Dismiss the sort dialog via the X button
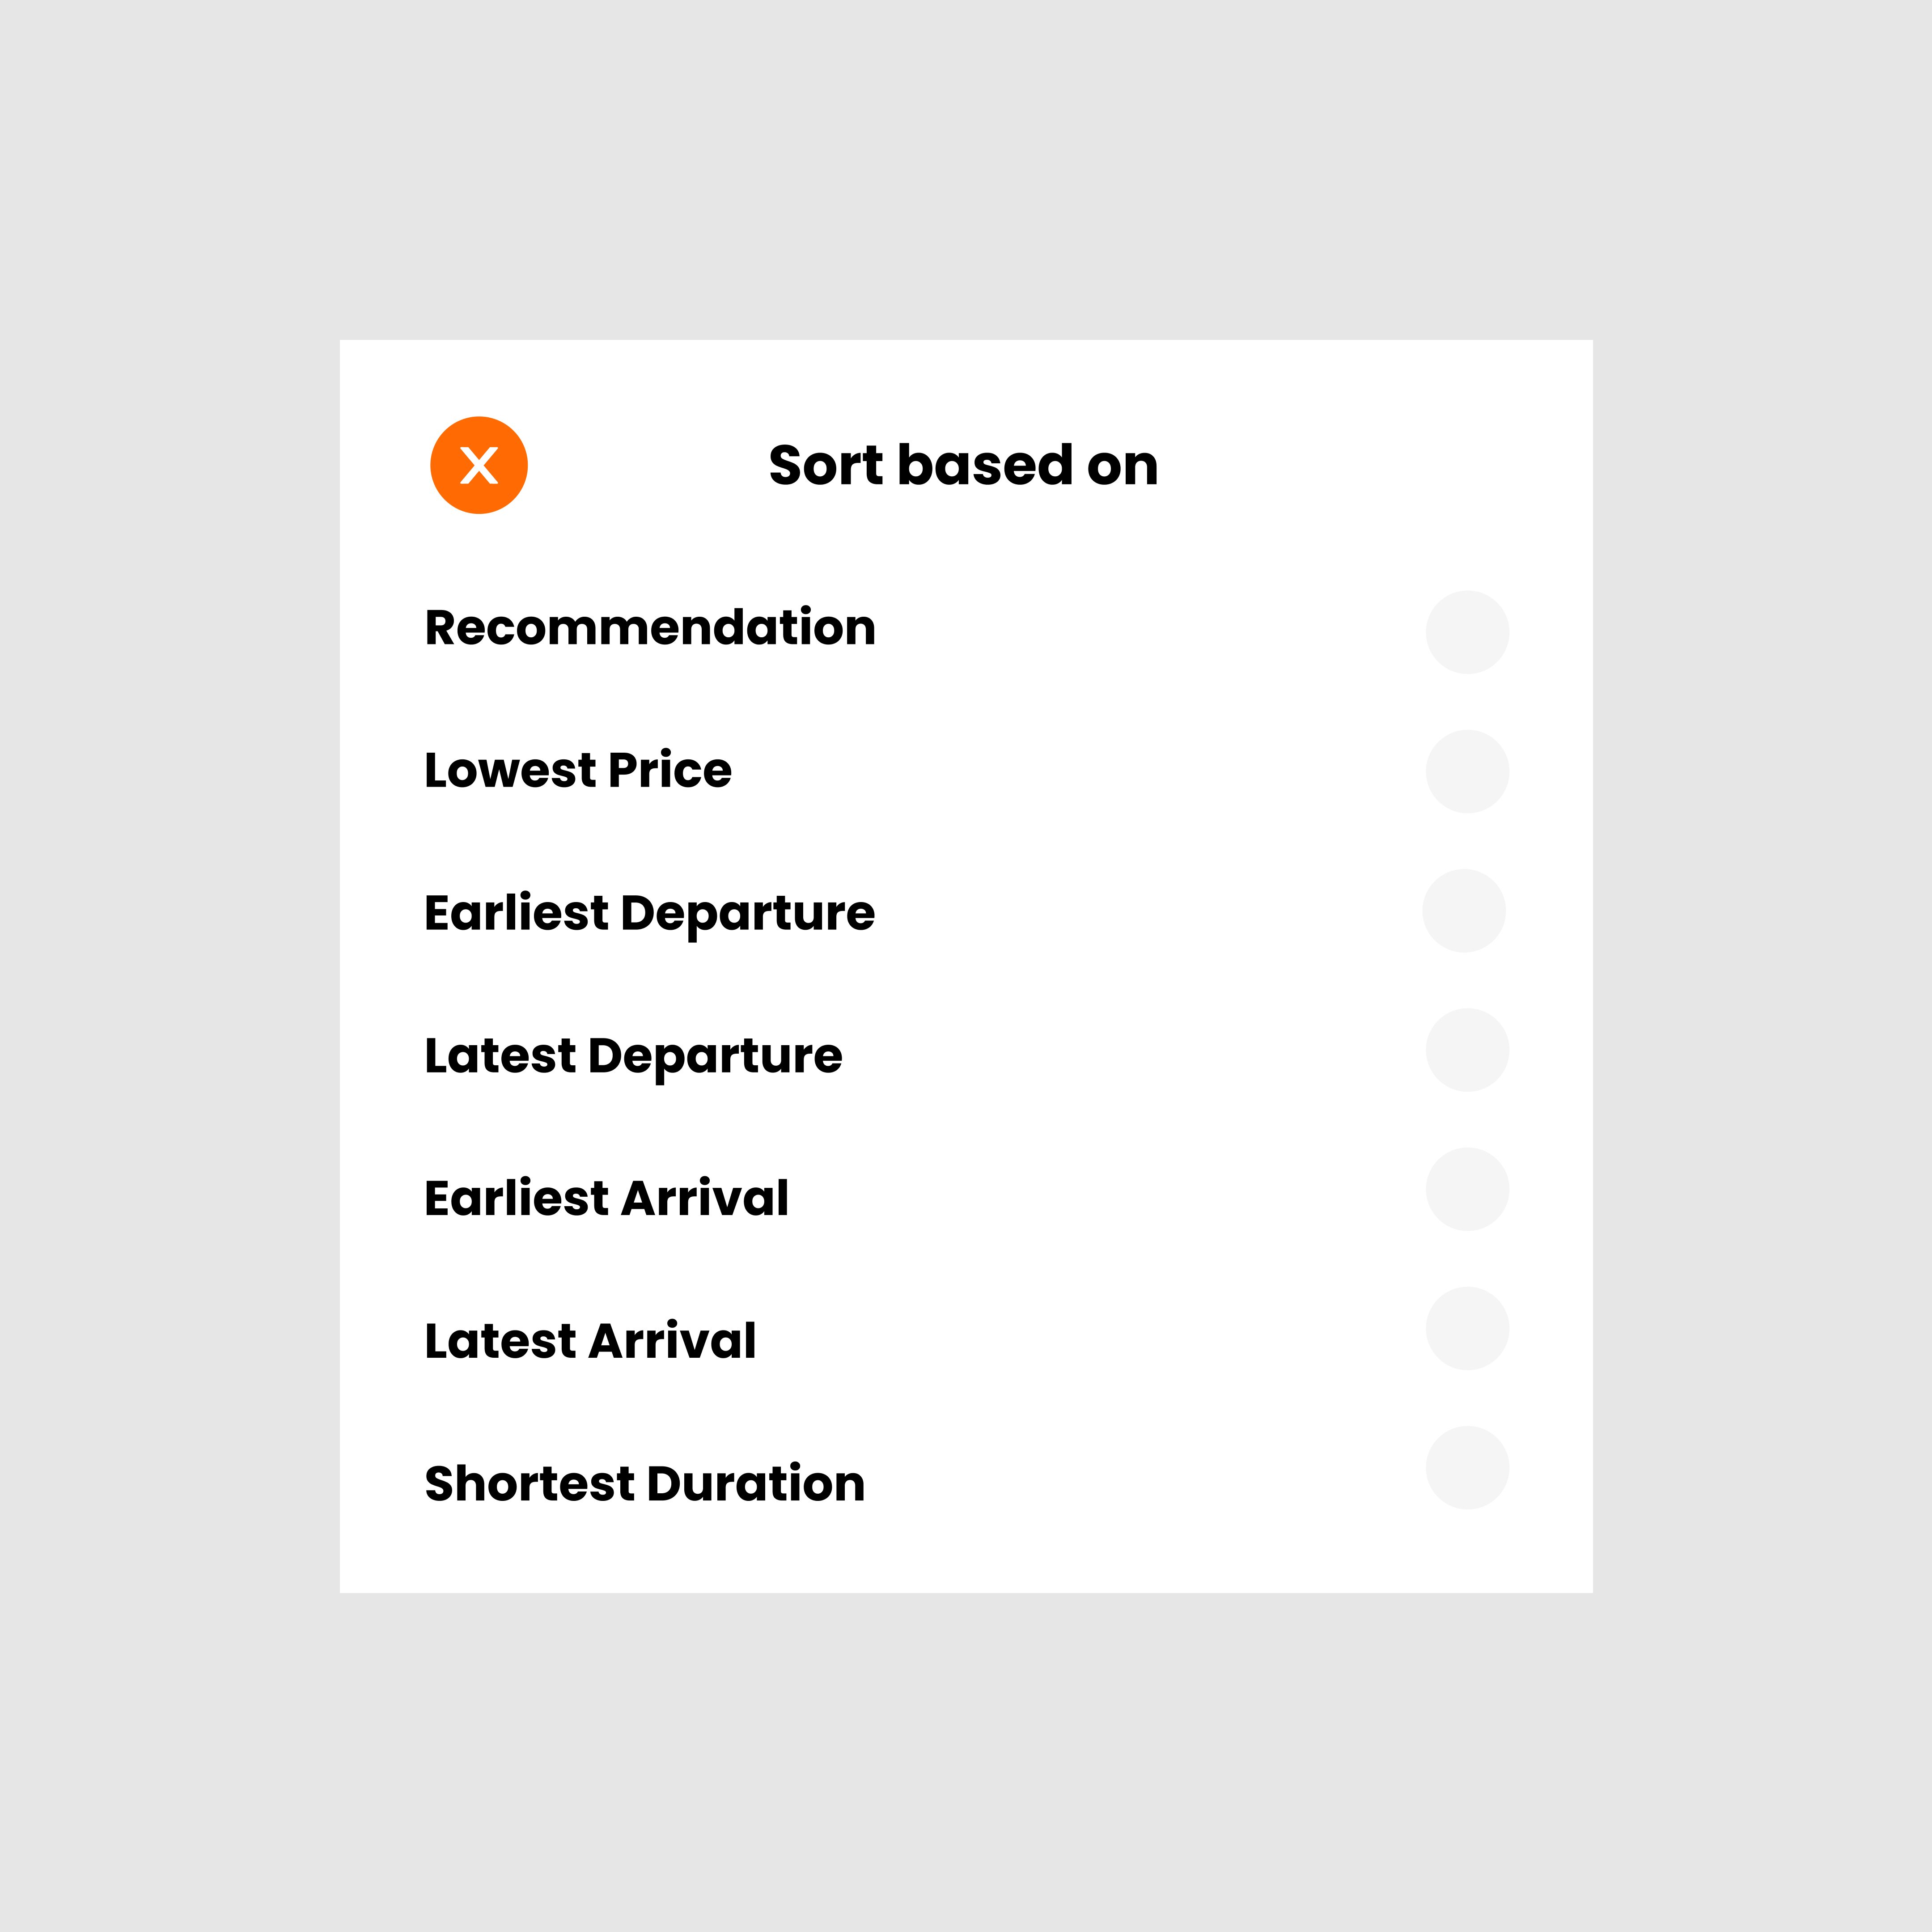This screenshot has height=1932, width=1932. tap(479, 464)
